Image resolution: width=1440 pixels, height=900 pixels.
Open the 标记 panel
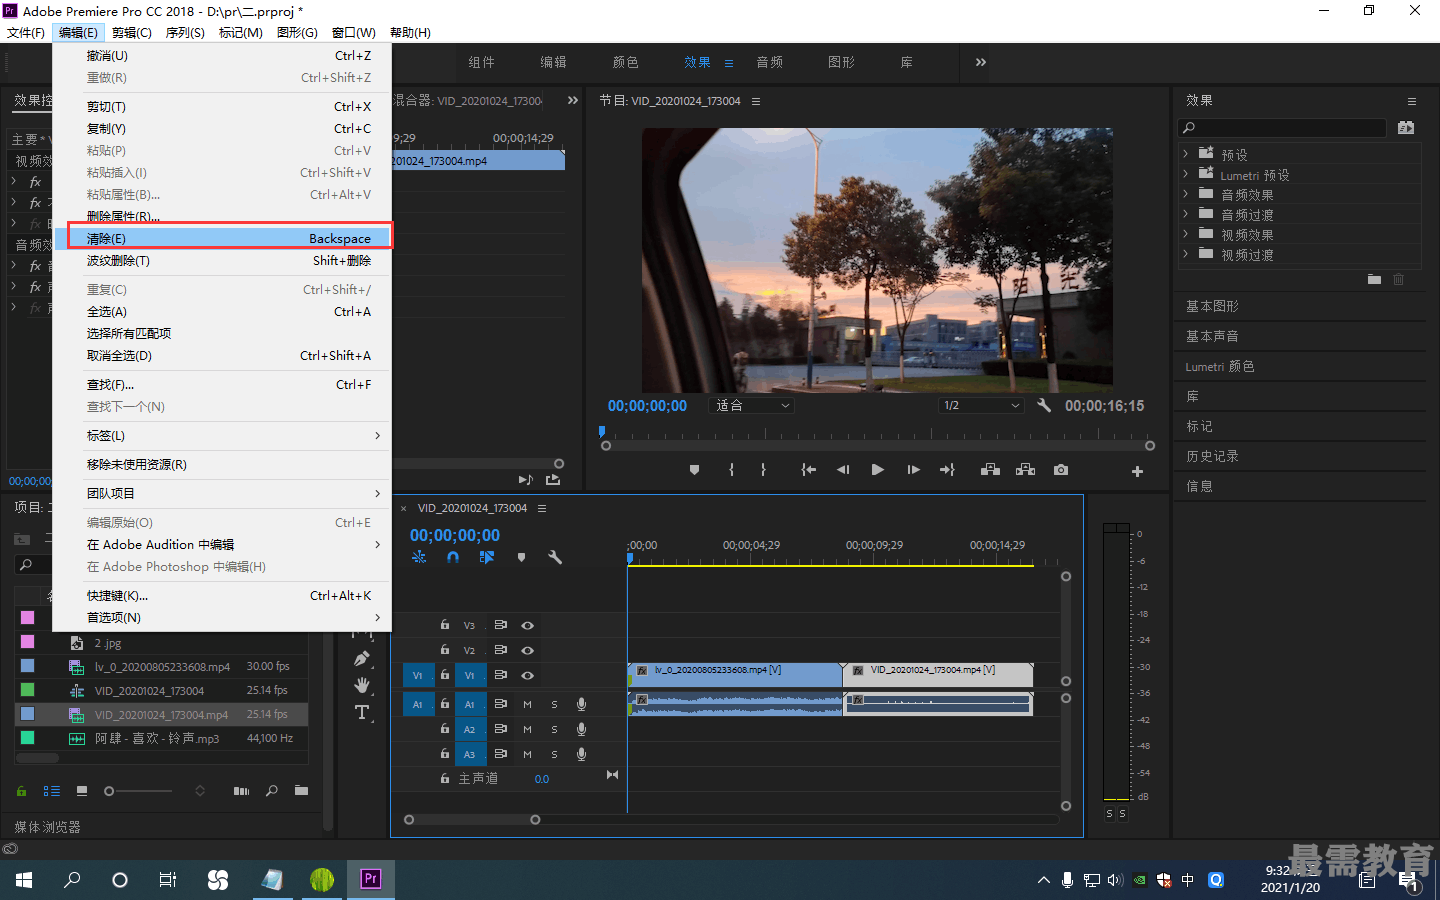(1199, 426)
